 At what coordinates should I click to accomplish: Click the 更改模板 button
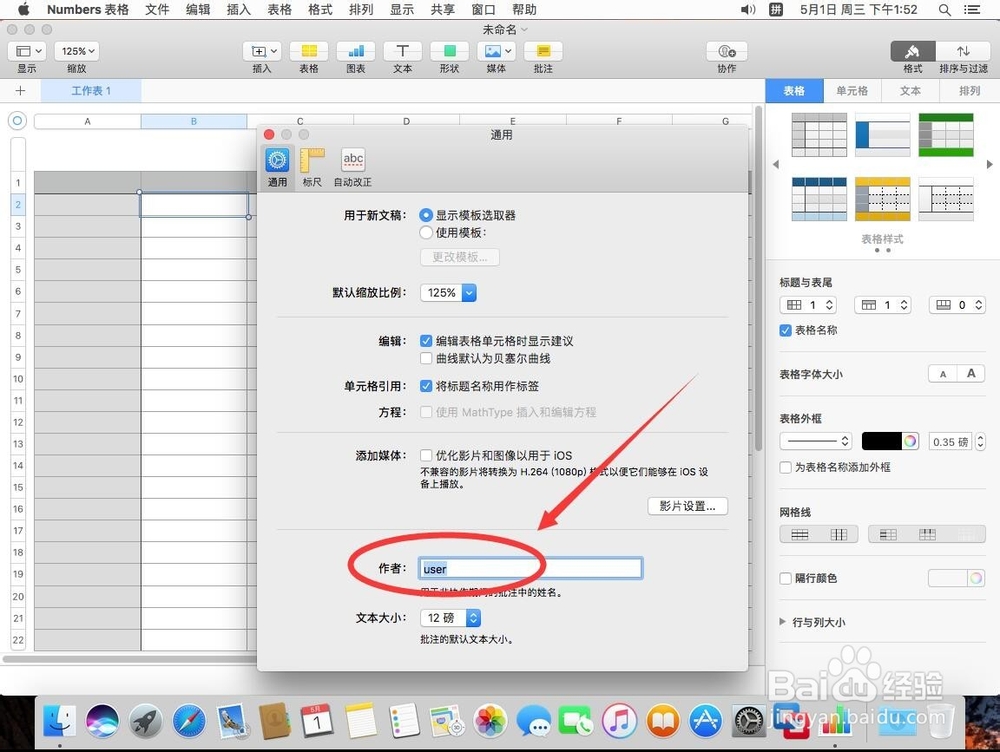(x=459, y=257)
